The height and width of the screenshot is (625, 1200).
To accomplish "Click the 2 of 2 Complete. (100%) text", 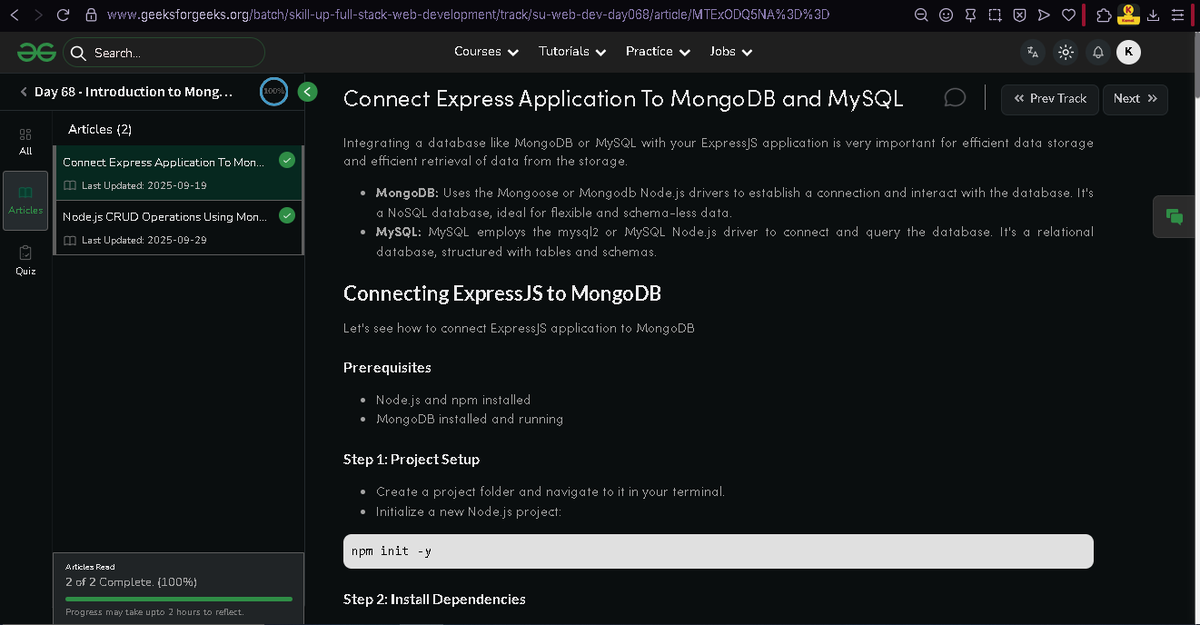I will tap(131, 582).
